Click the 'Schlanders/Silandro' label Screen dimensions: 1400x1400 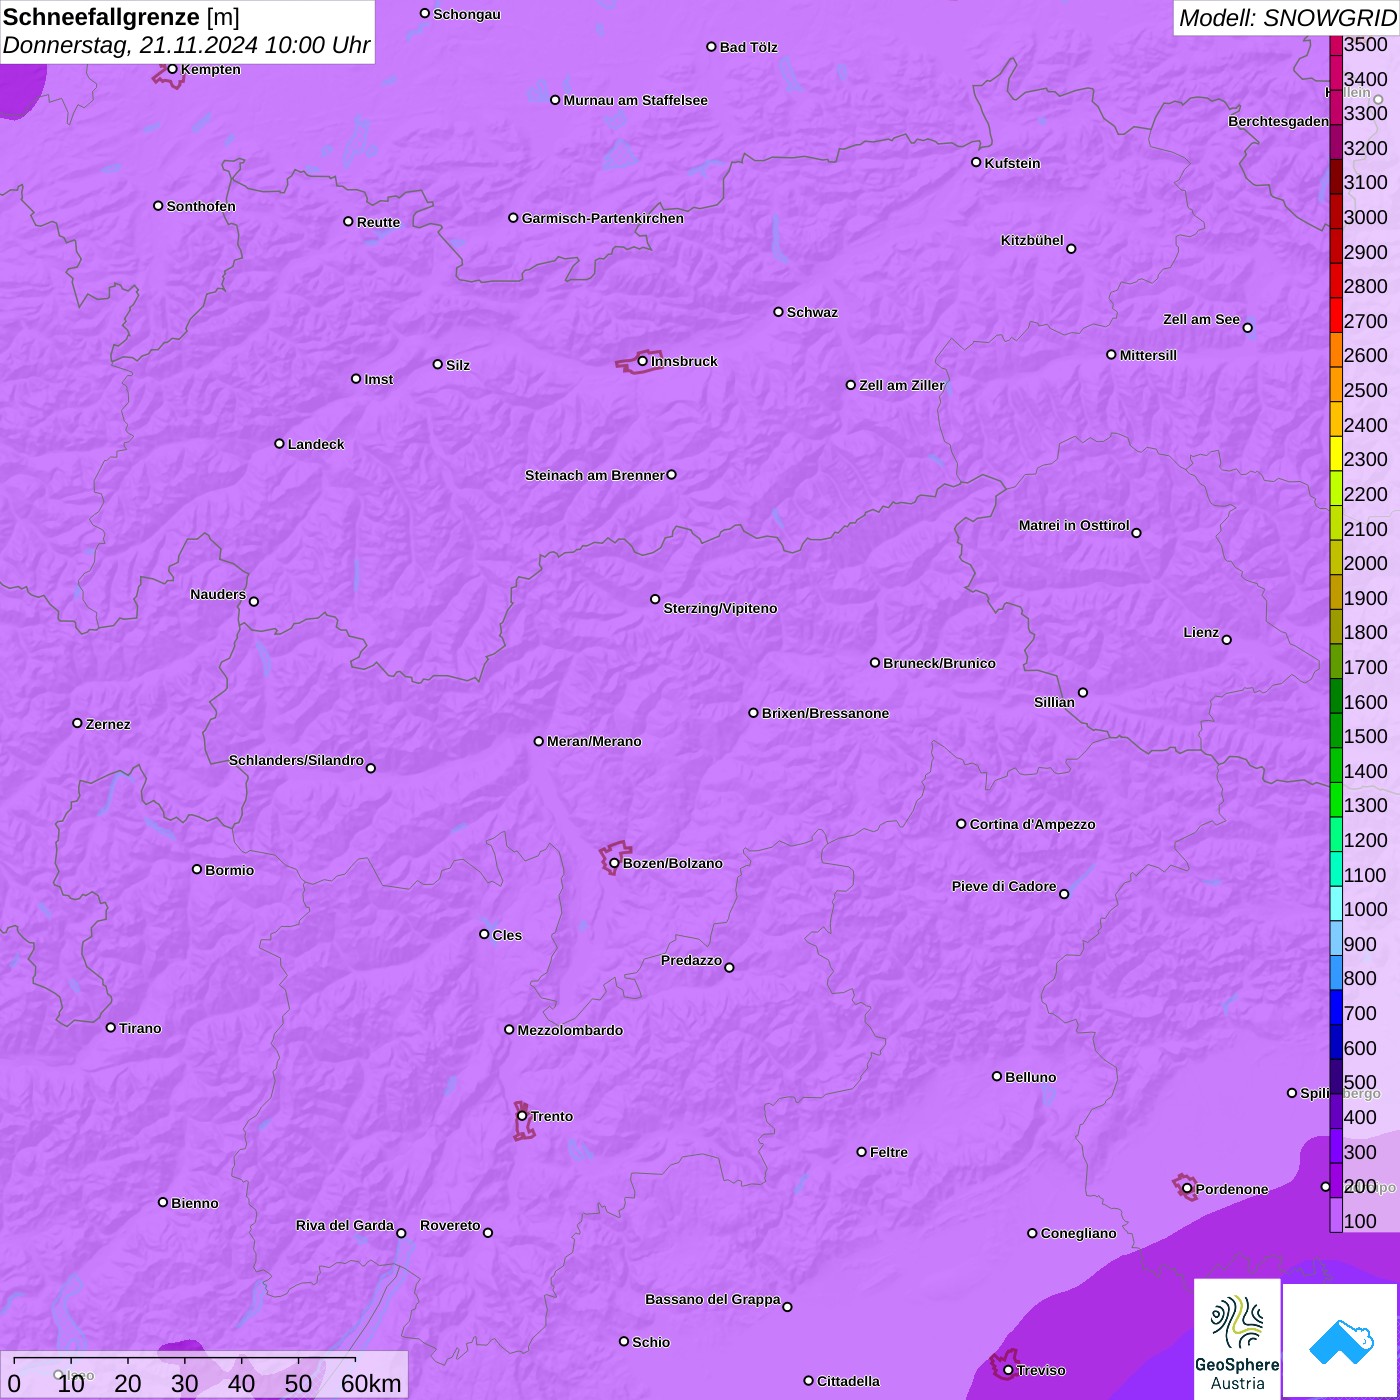click(x=296, y=760)
